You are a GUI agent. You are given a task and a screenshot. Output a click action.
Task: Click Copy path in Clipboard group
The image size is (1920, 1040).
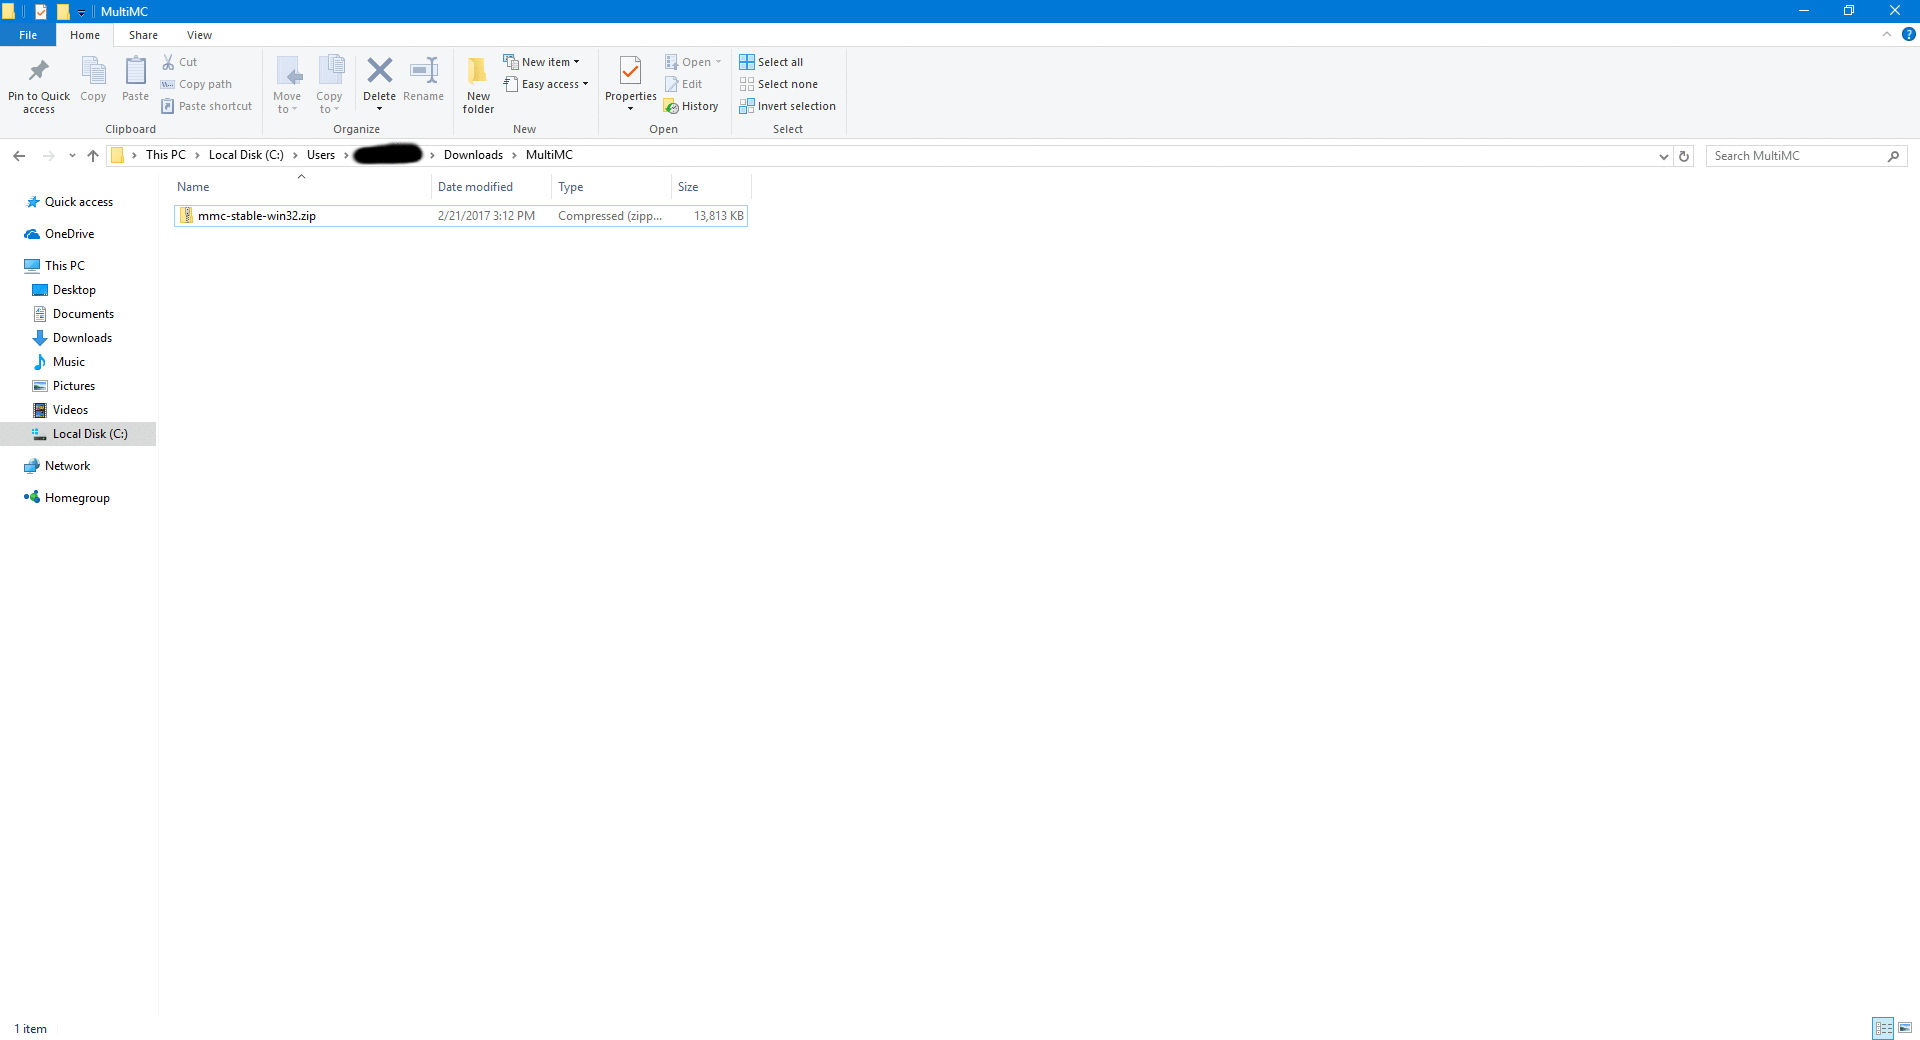click(x=196, y=84)
